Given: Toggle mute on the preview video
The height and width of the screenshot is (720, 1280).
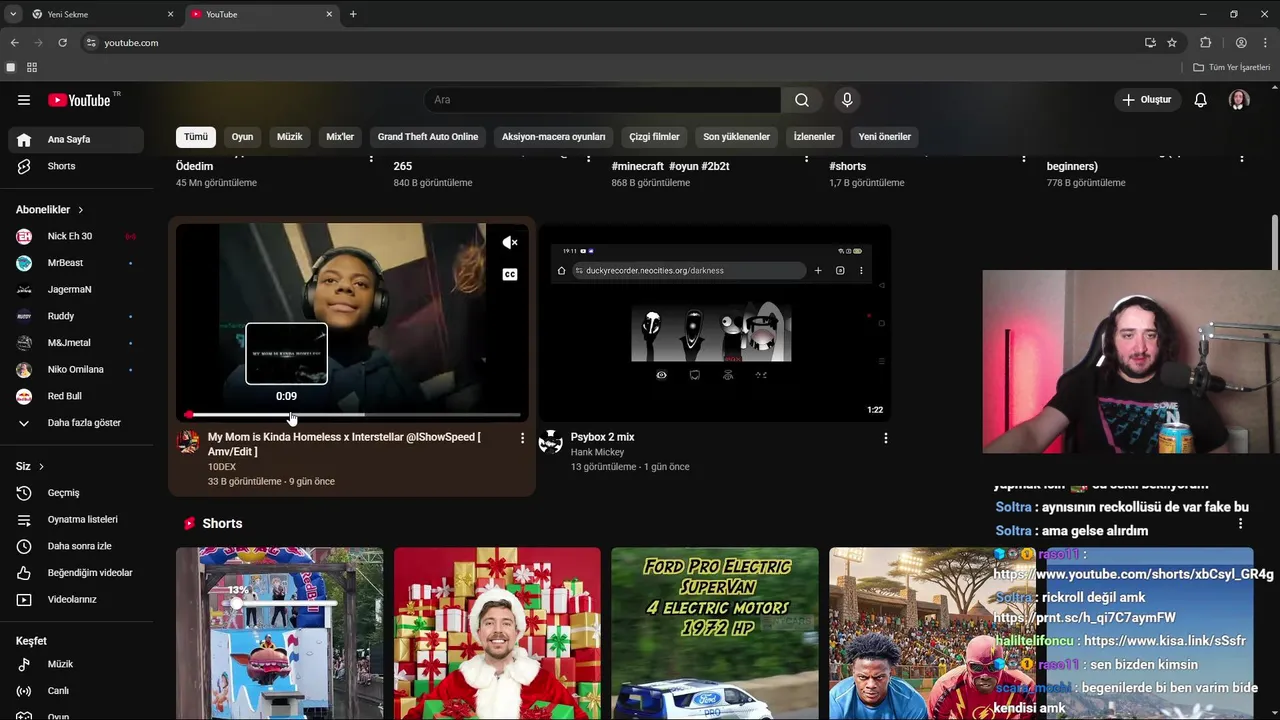Looking at the screenshot, I should tap(510, 243).
